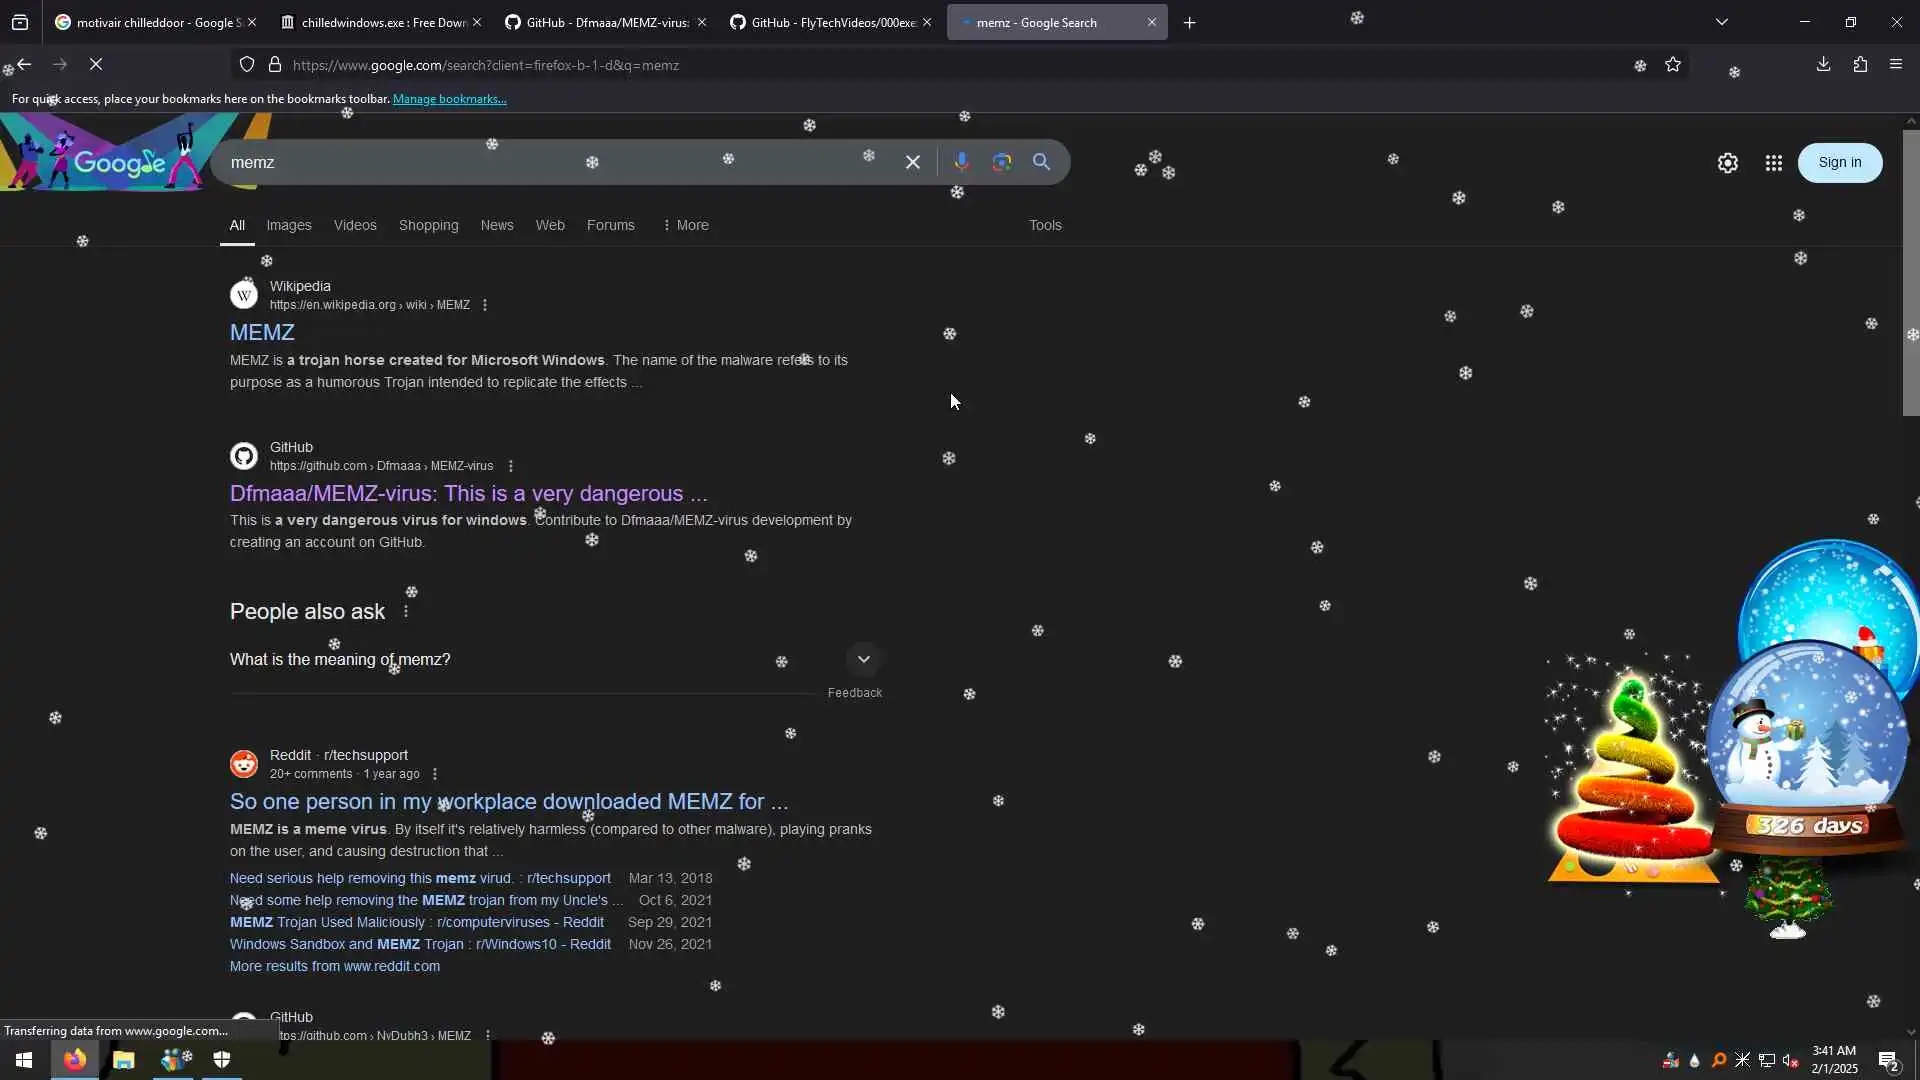Click the magnifier search button

[1041, 162]
